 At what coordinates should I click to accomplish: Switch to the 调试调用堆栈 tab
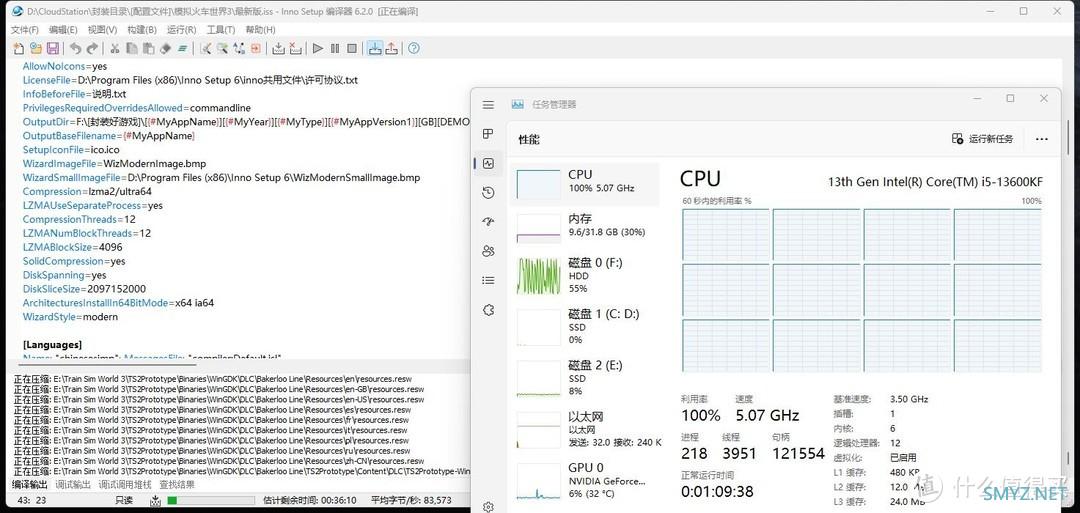pos(125,485)
